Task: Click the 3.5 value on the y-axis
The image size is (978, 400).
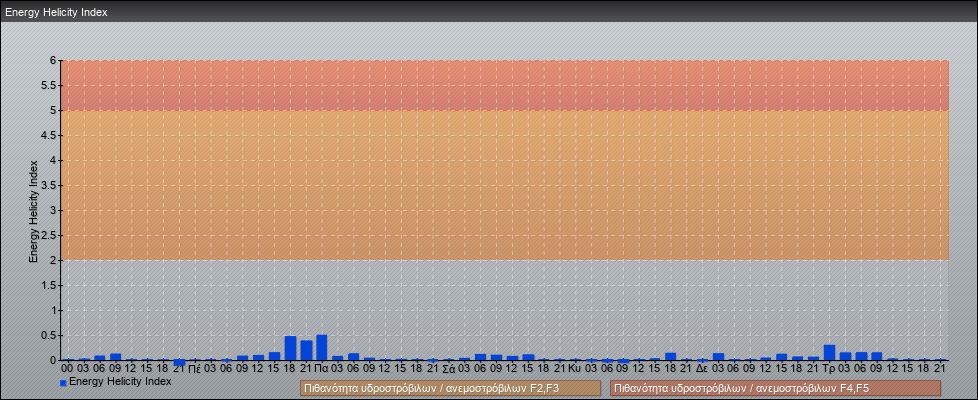Action: pos(49,185)
